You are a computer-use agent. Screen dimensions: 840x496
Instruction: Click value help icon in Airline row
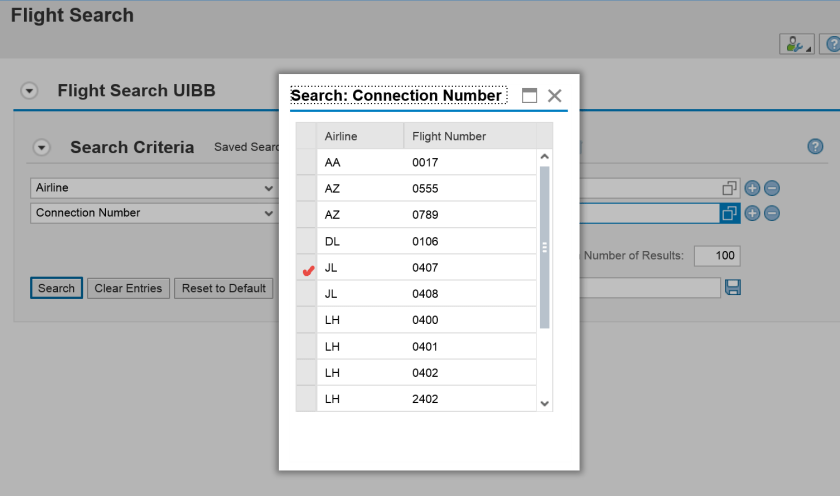[729, 188]
